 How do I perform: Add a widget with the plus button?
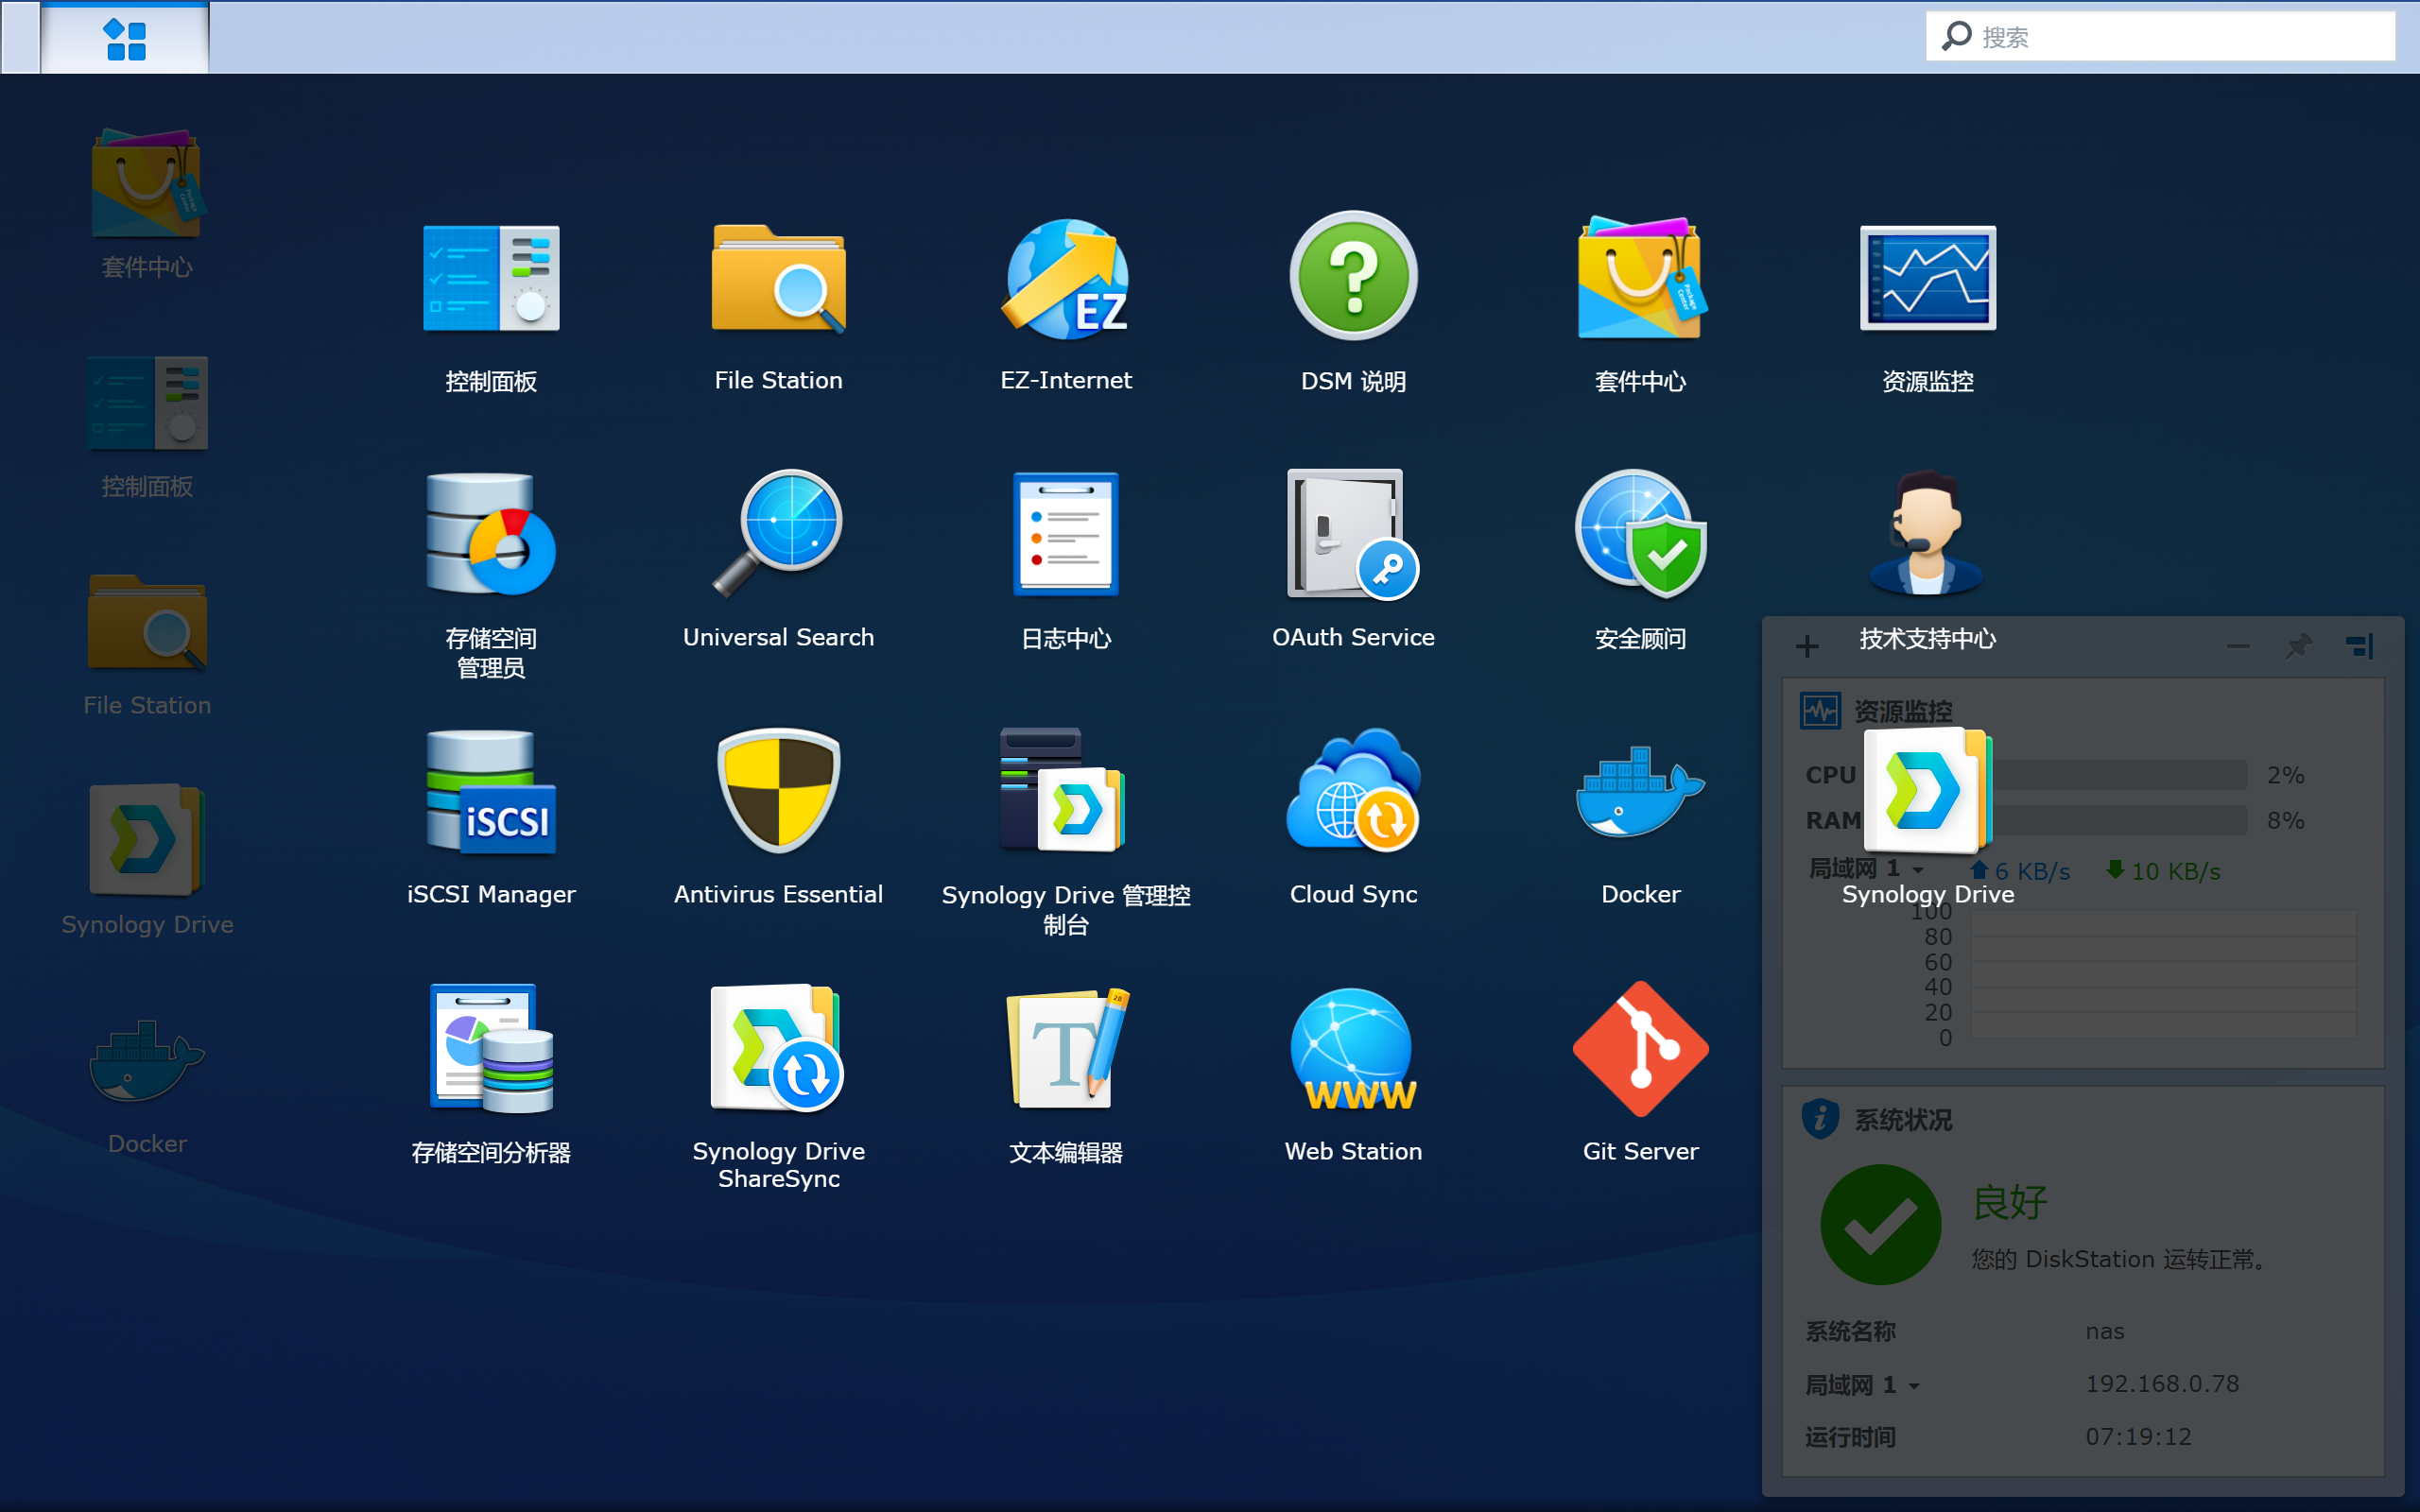tap(1807, 646)
